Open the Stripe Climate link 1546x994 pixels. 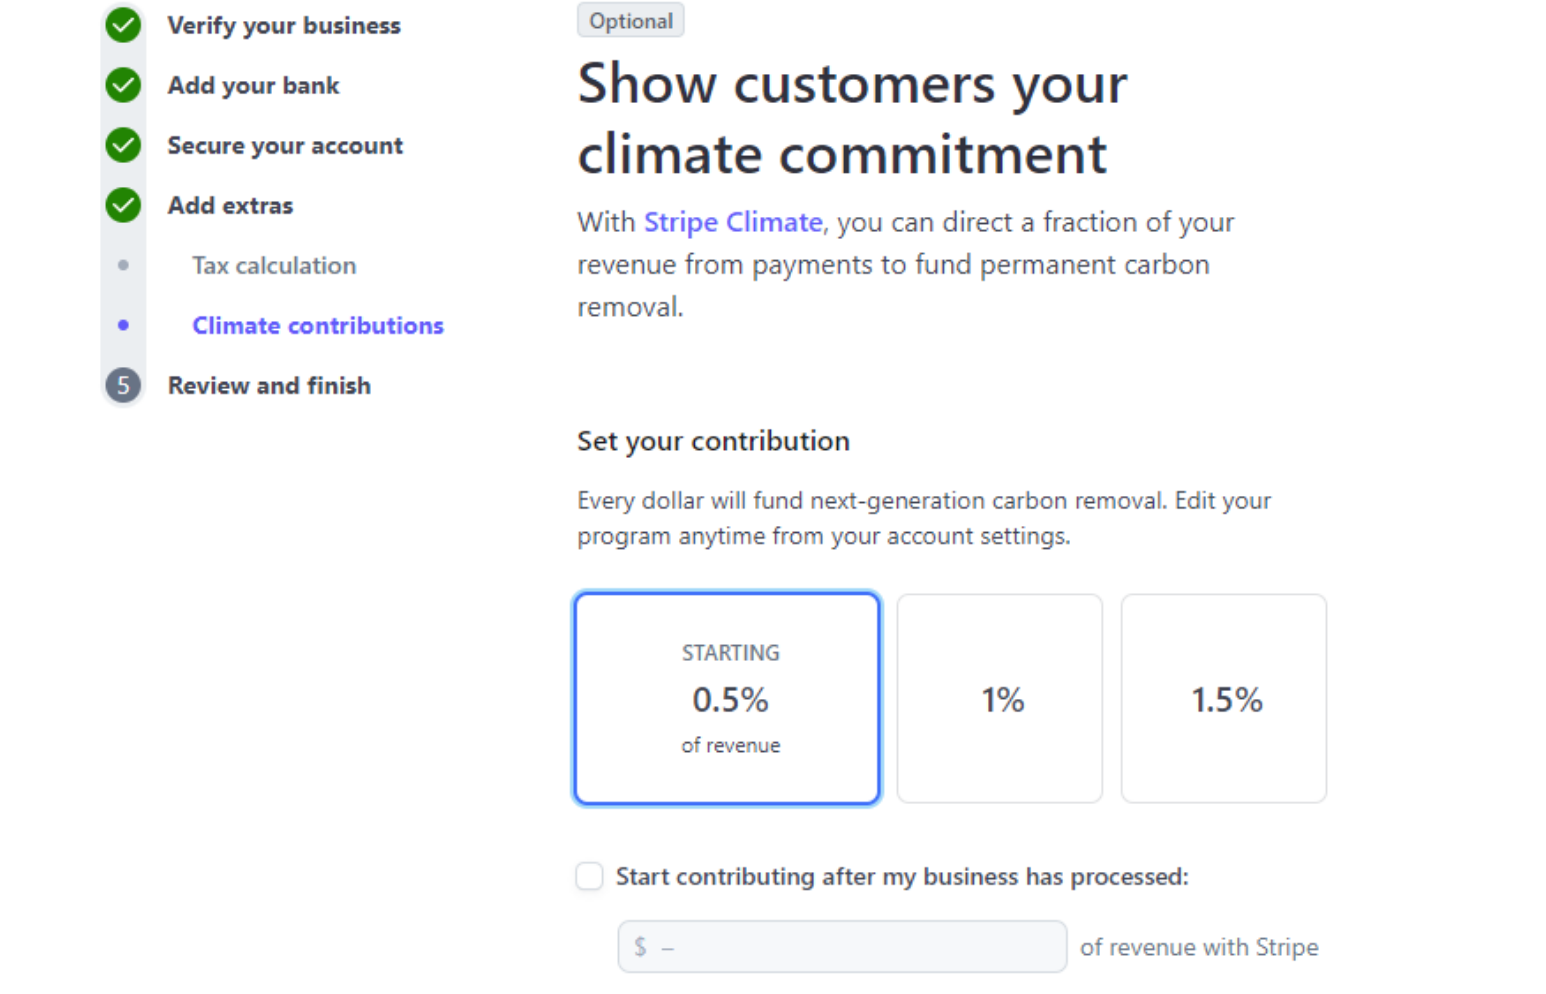[733, 222]
